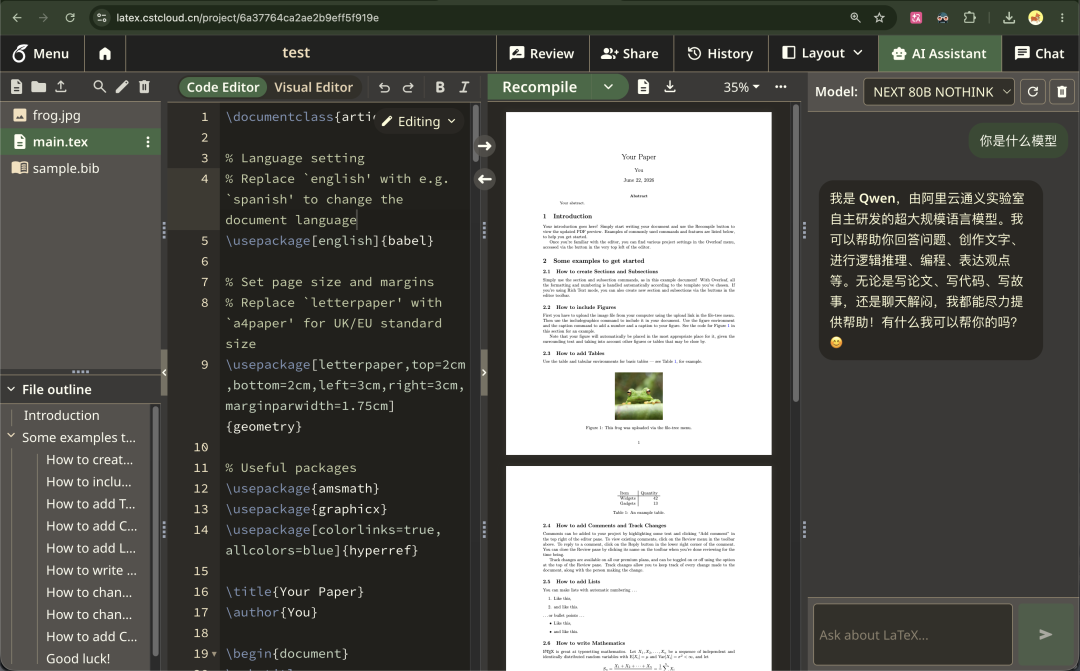The image size is (1080, 671).
Task: Collapse the Some examples outline node
Action: click(x=11, y=436)
